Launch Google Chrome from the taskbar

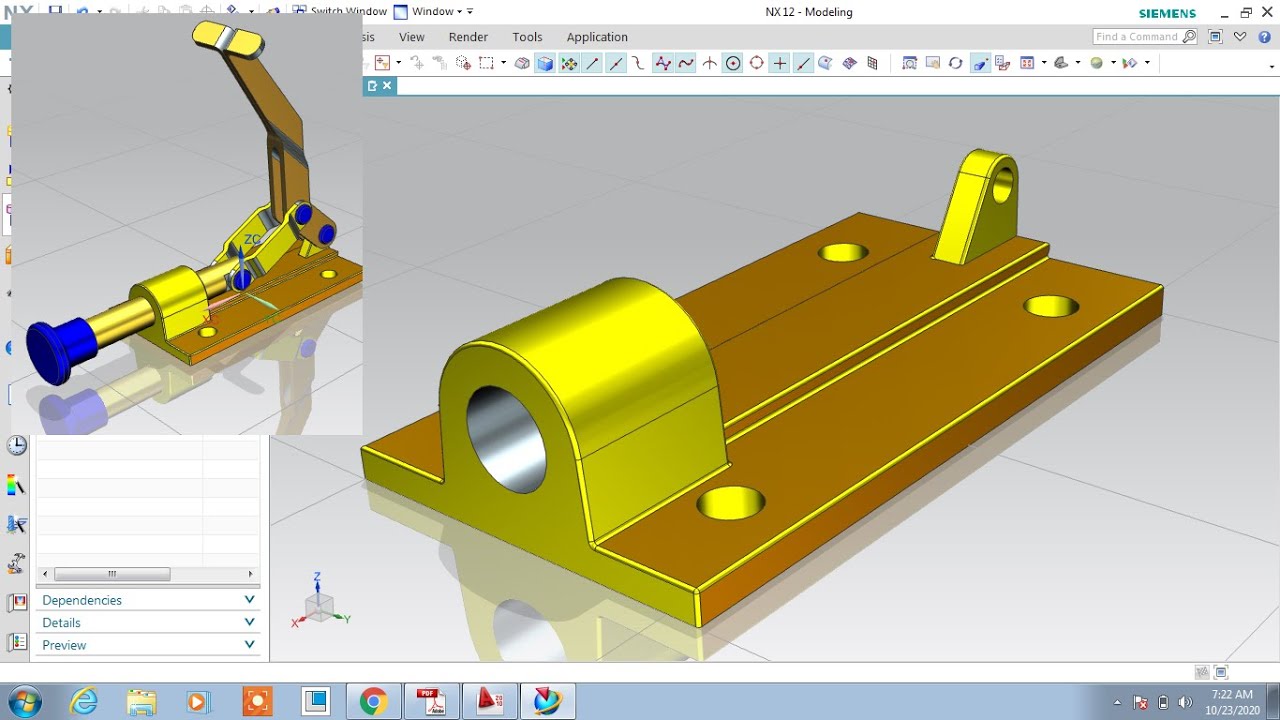click(373, 702)
